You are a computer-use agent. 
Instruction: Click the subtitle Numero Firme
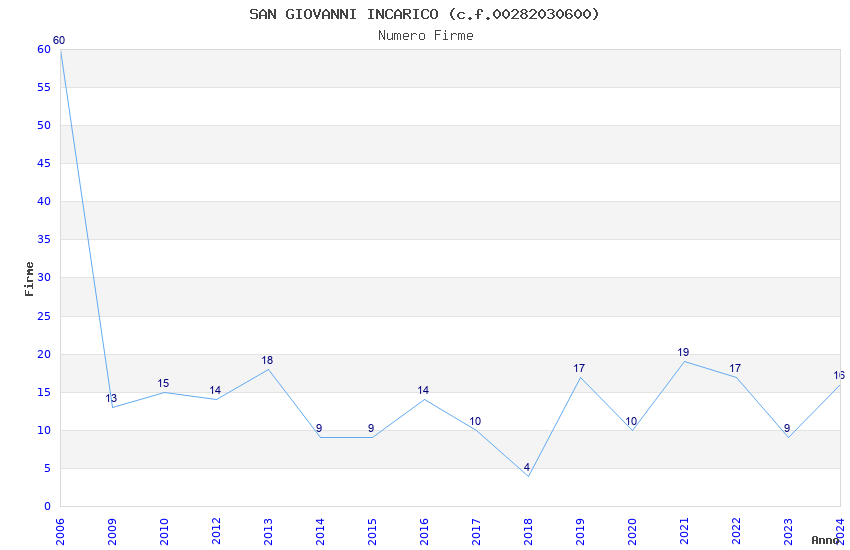coord(426,36)
